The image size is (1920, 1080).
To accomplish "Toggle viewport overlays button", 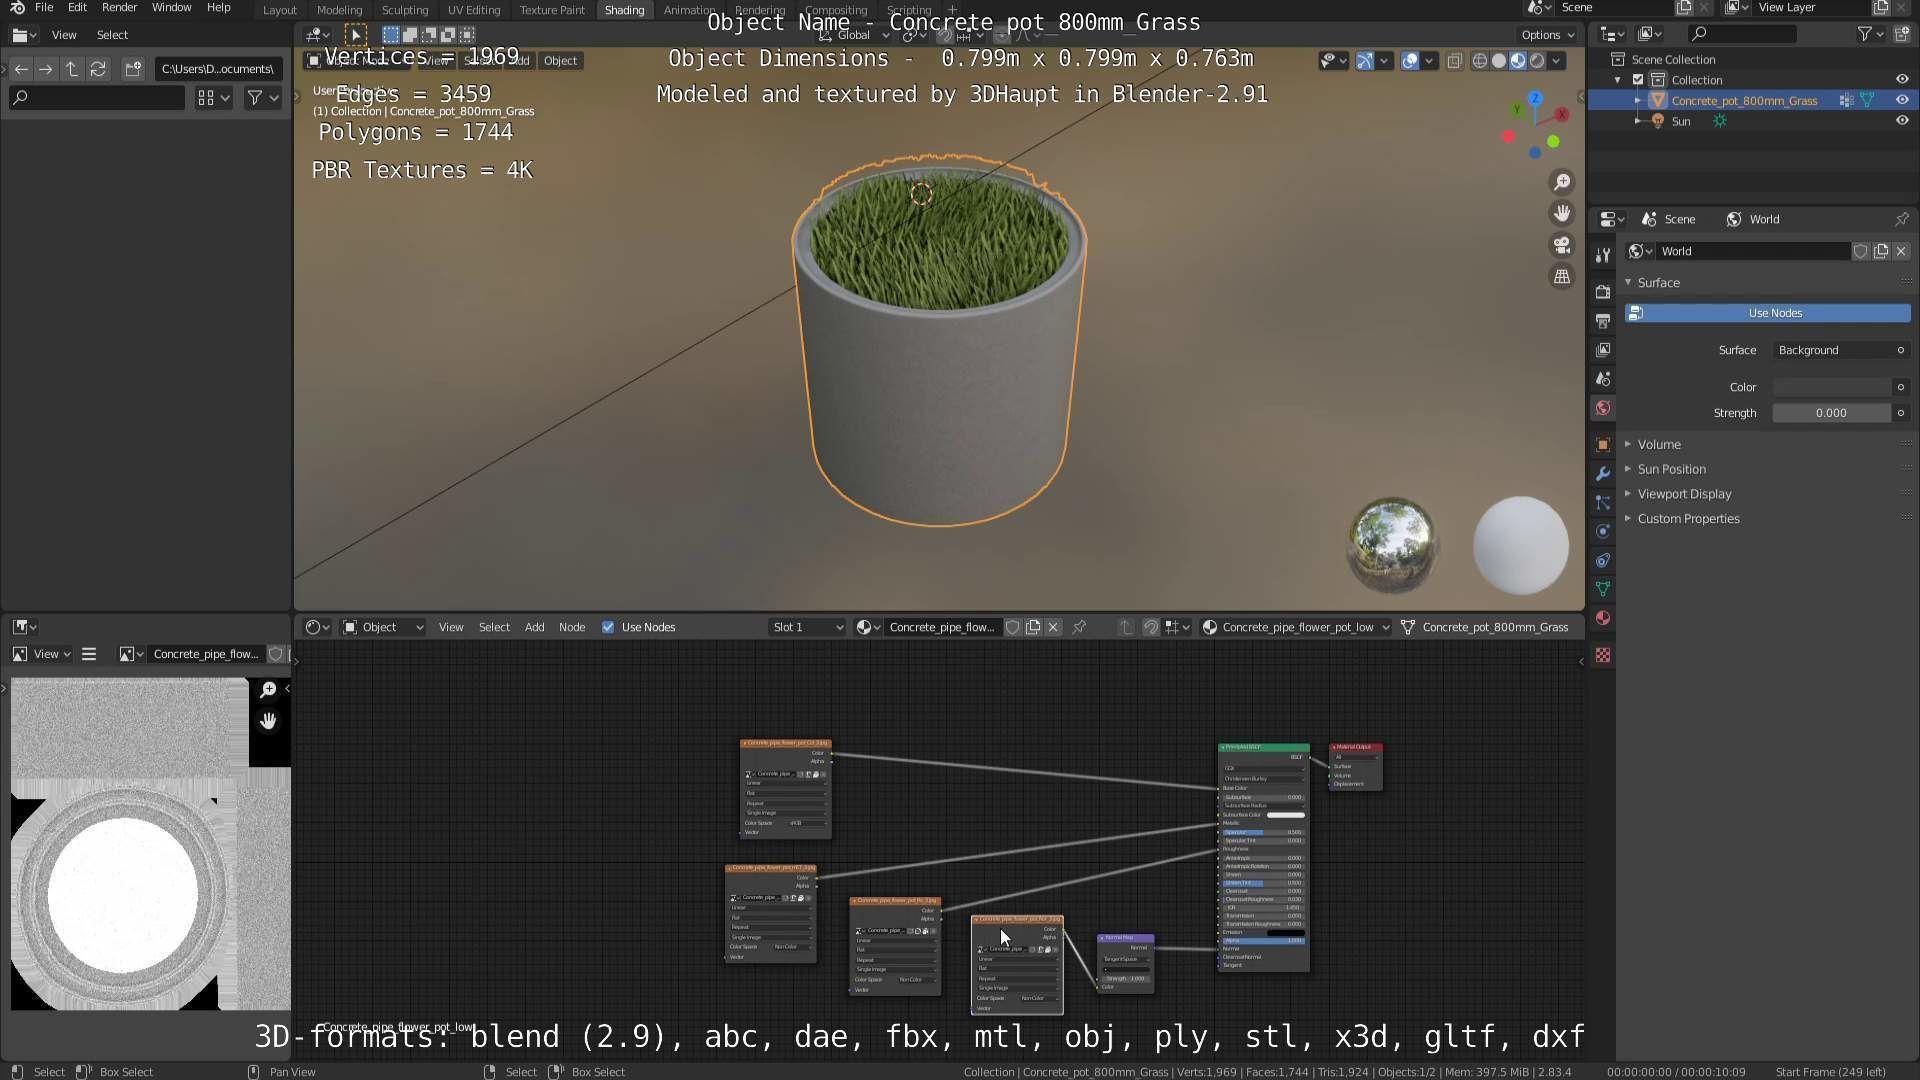I will (1410, 61).
